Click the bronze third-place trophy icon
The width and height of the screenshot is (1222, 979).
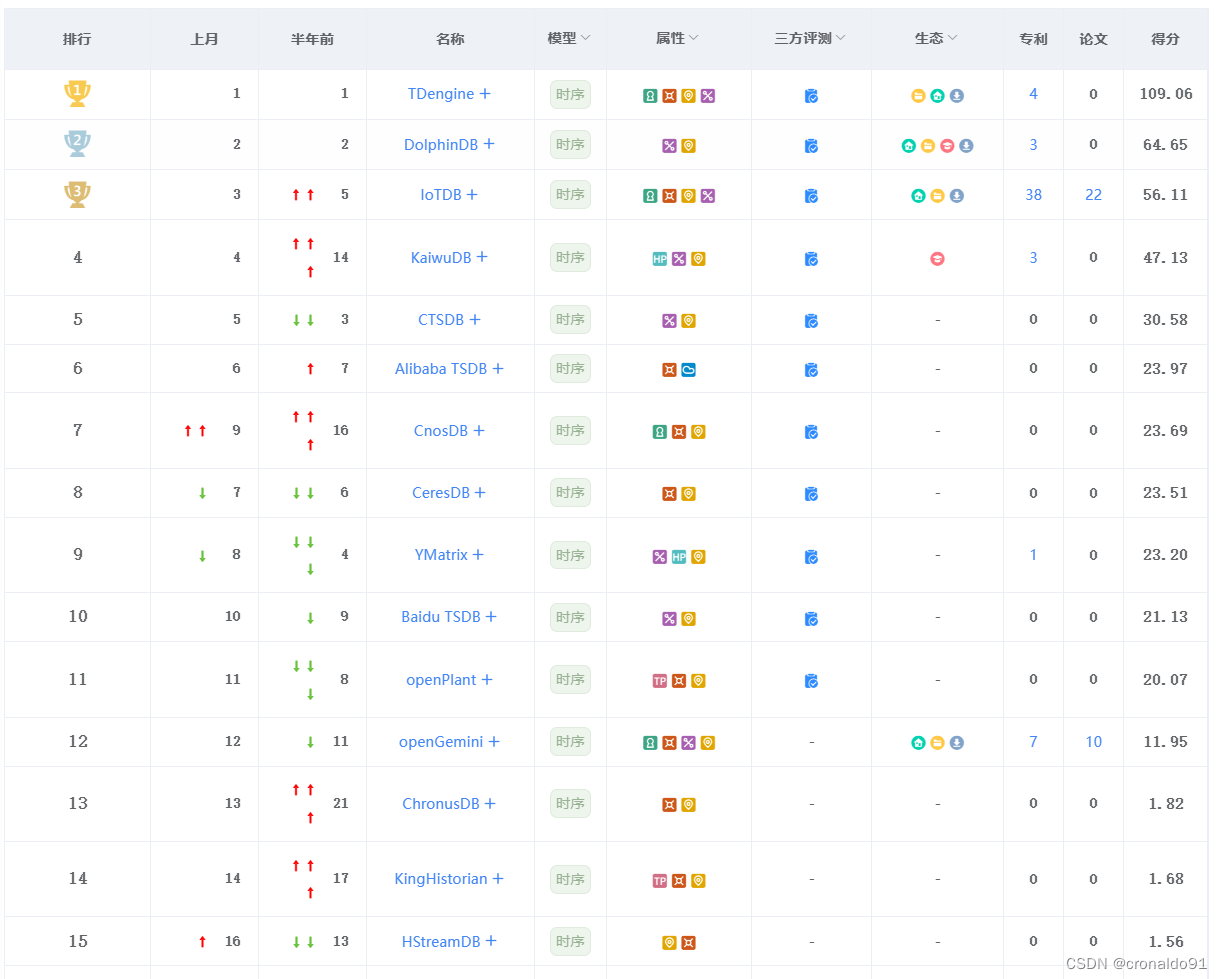tap(77, 194)
